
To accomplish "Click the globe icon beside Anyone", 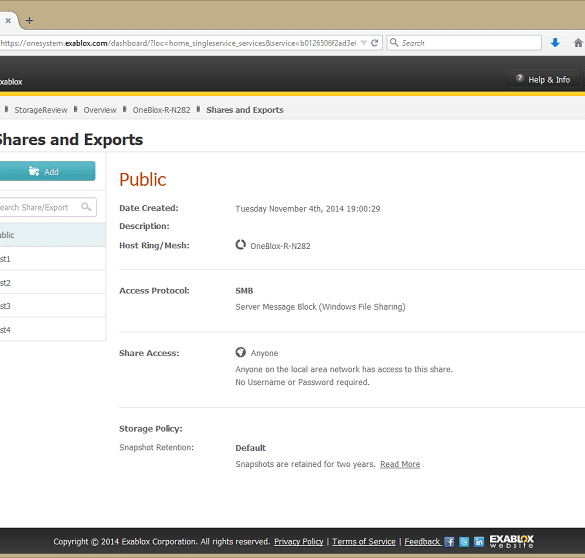I will tap(241, 352).
